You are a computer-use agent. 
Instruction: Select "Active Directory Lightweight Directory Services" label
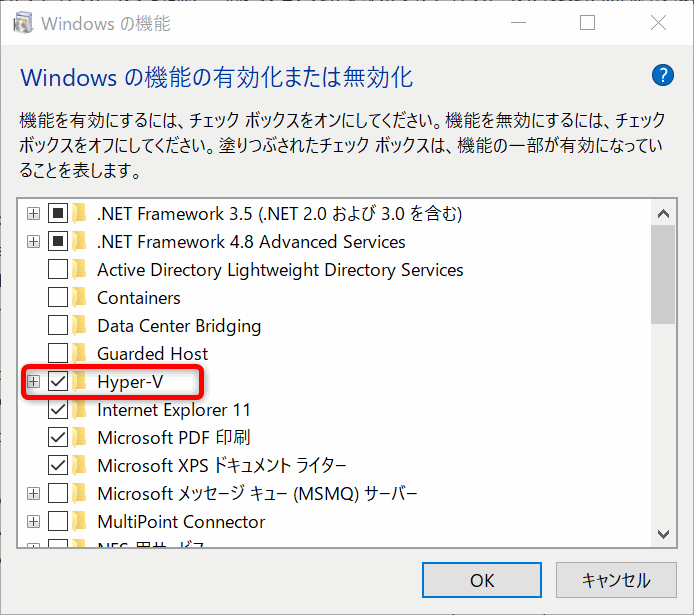280,270
